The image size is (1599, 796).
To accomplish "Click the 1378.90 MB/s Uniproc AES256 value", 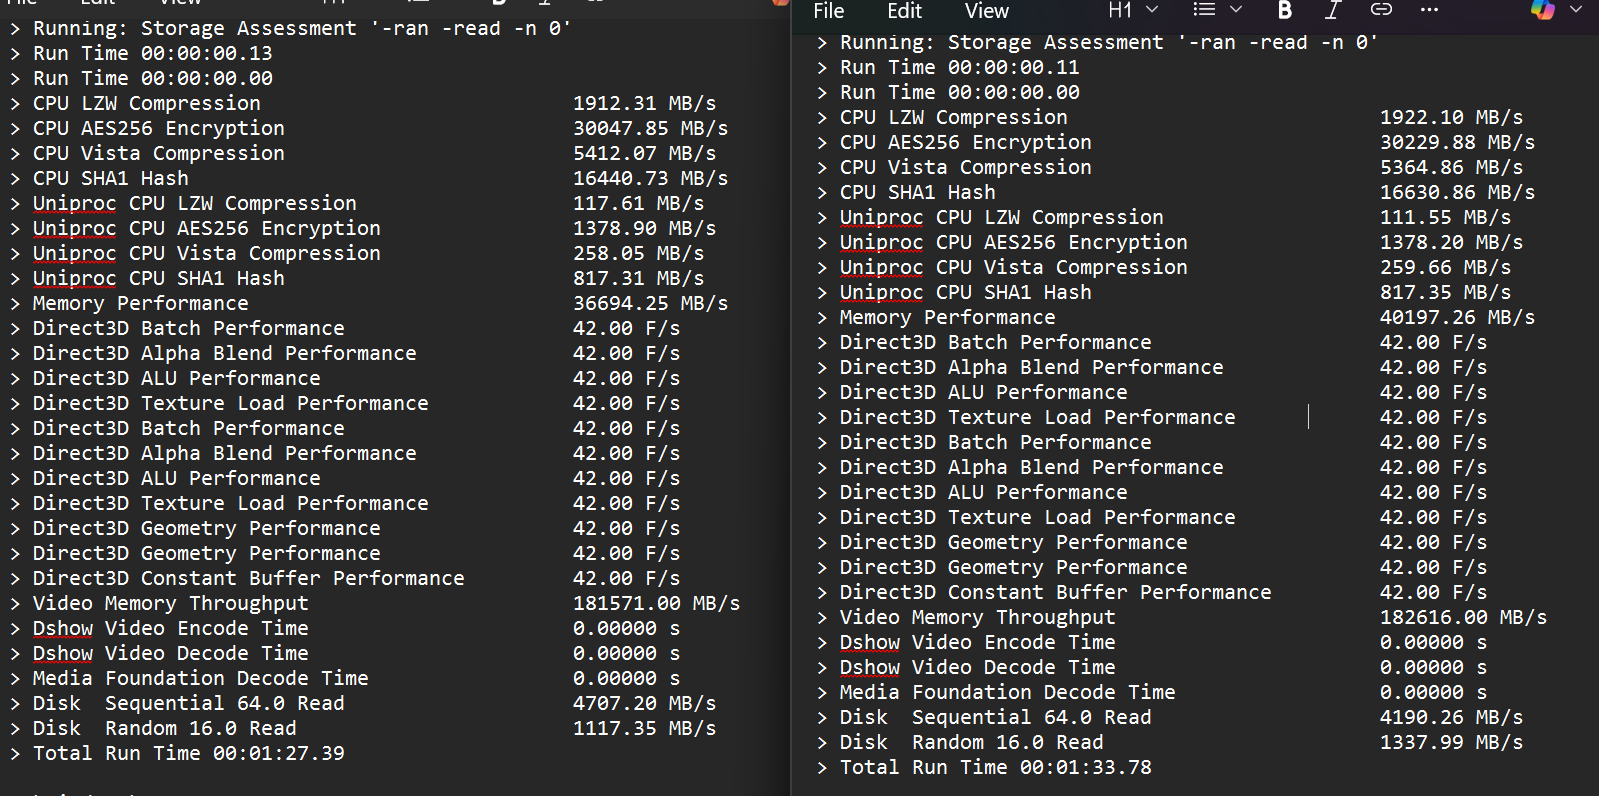I will click(644, 228).
